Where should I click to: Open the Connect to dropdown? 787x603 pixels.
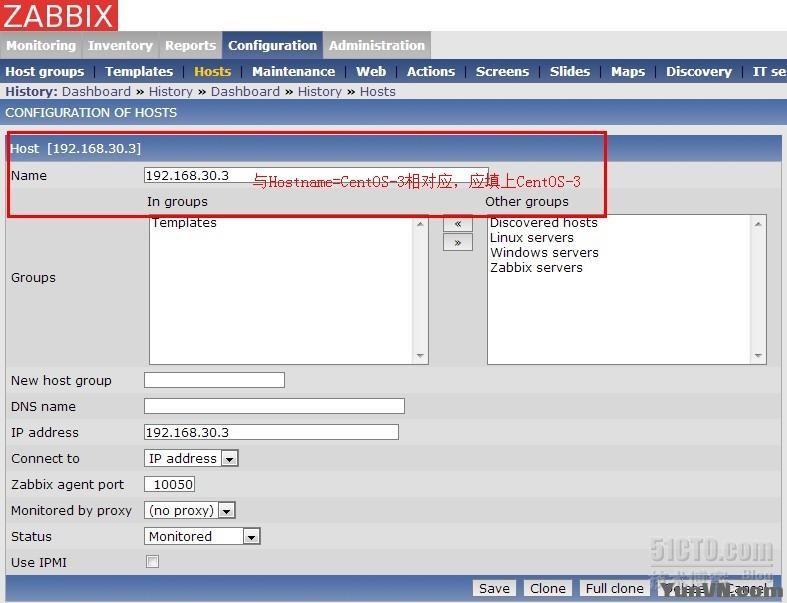[191, 458]
